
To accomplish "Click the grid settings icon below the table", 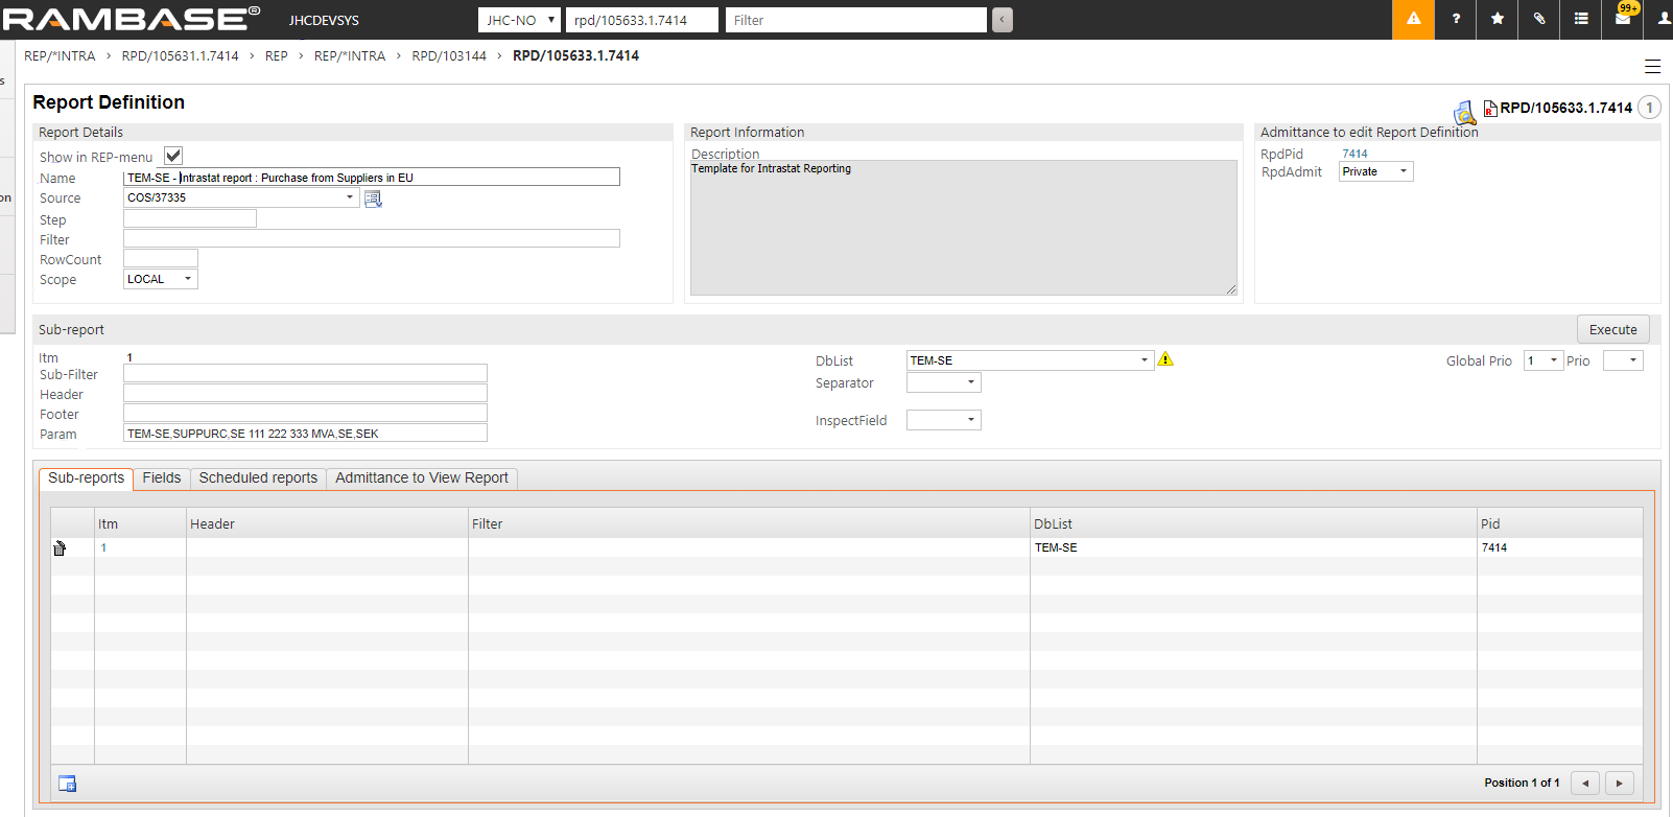I will coord(67,784).
